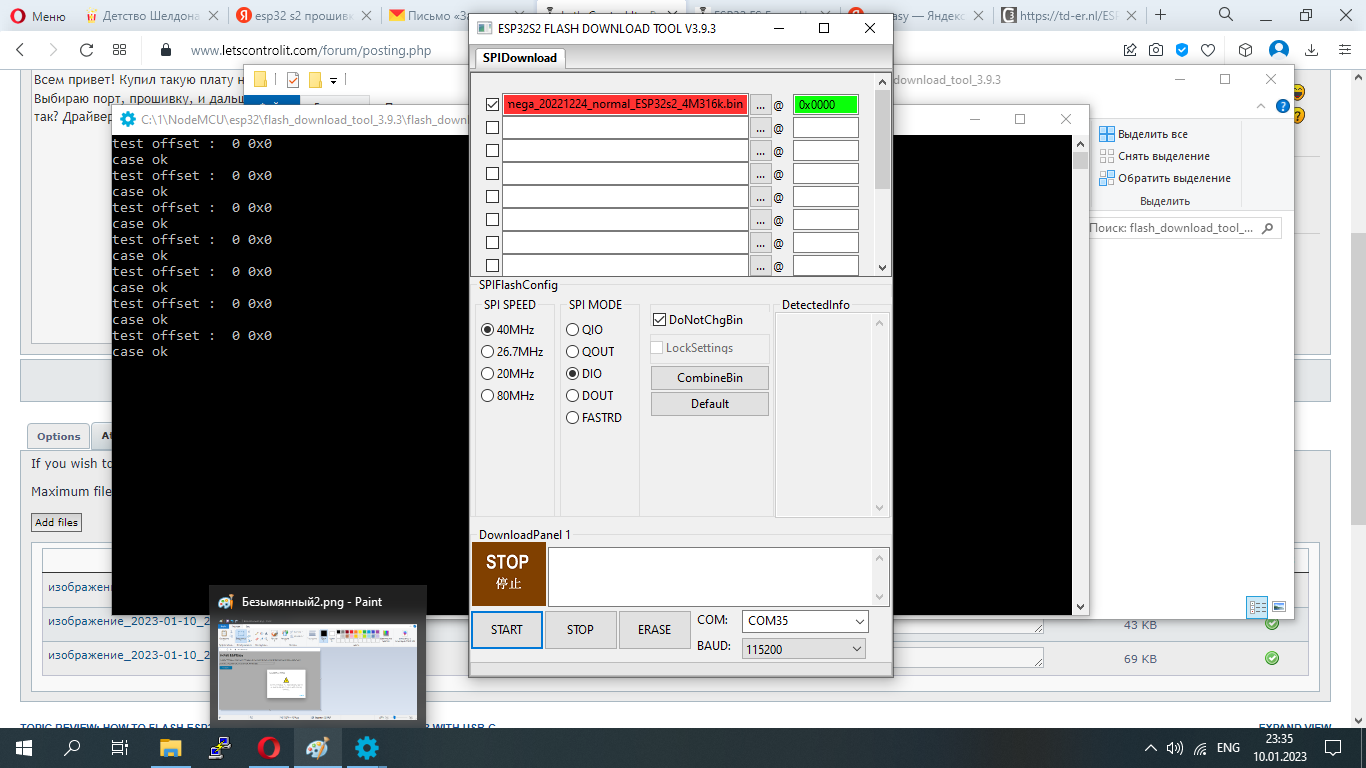
Task: Click Explorer's 'Выделить все' icon
Action: 1107,134
